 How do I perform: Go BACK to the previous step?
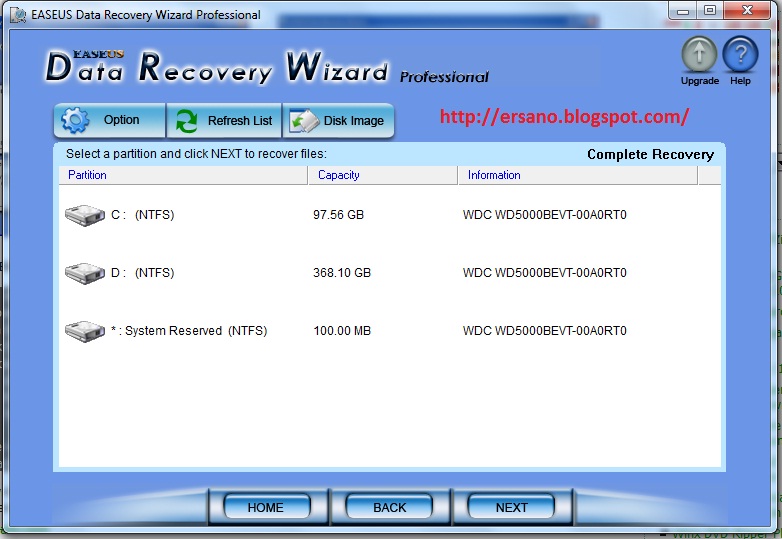click(389, 507)
